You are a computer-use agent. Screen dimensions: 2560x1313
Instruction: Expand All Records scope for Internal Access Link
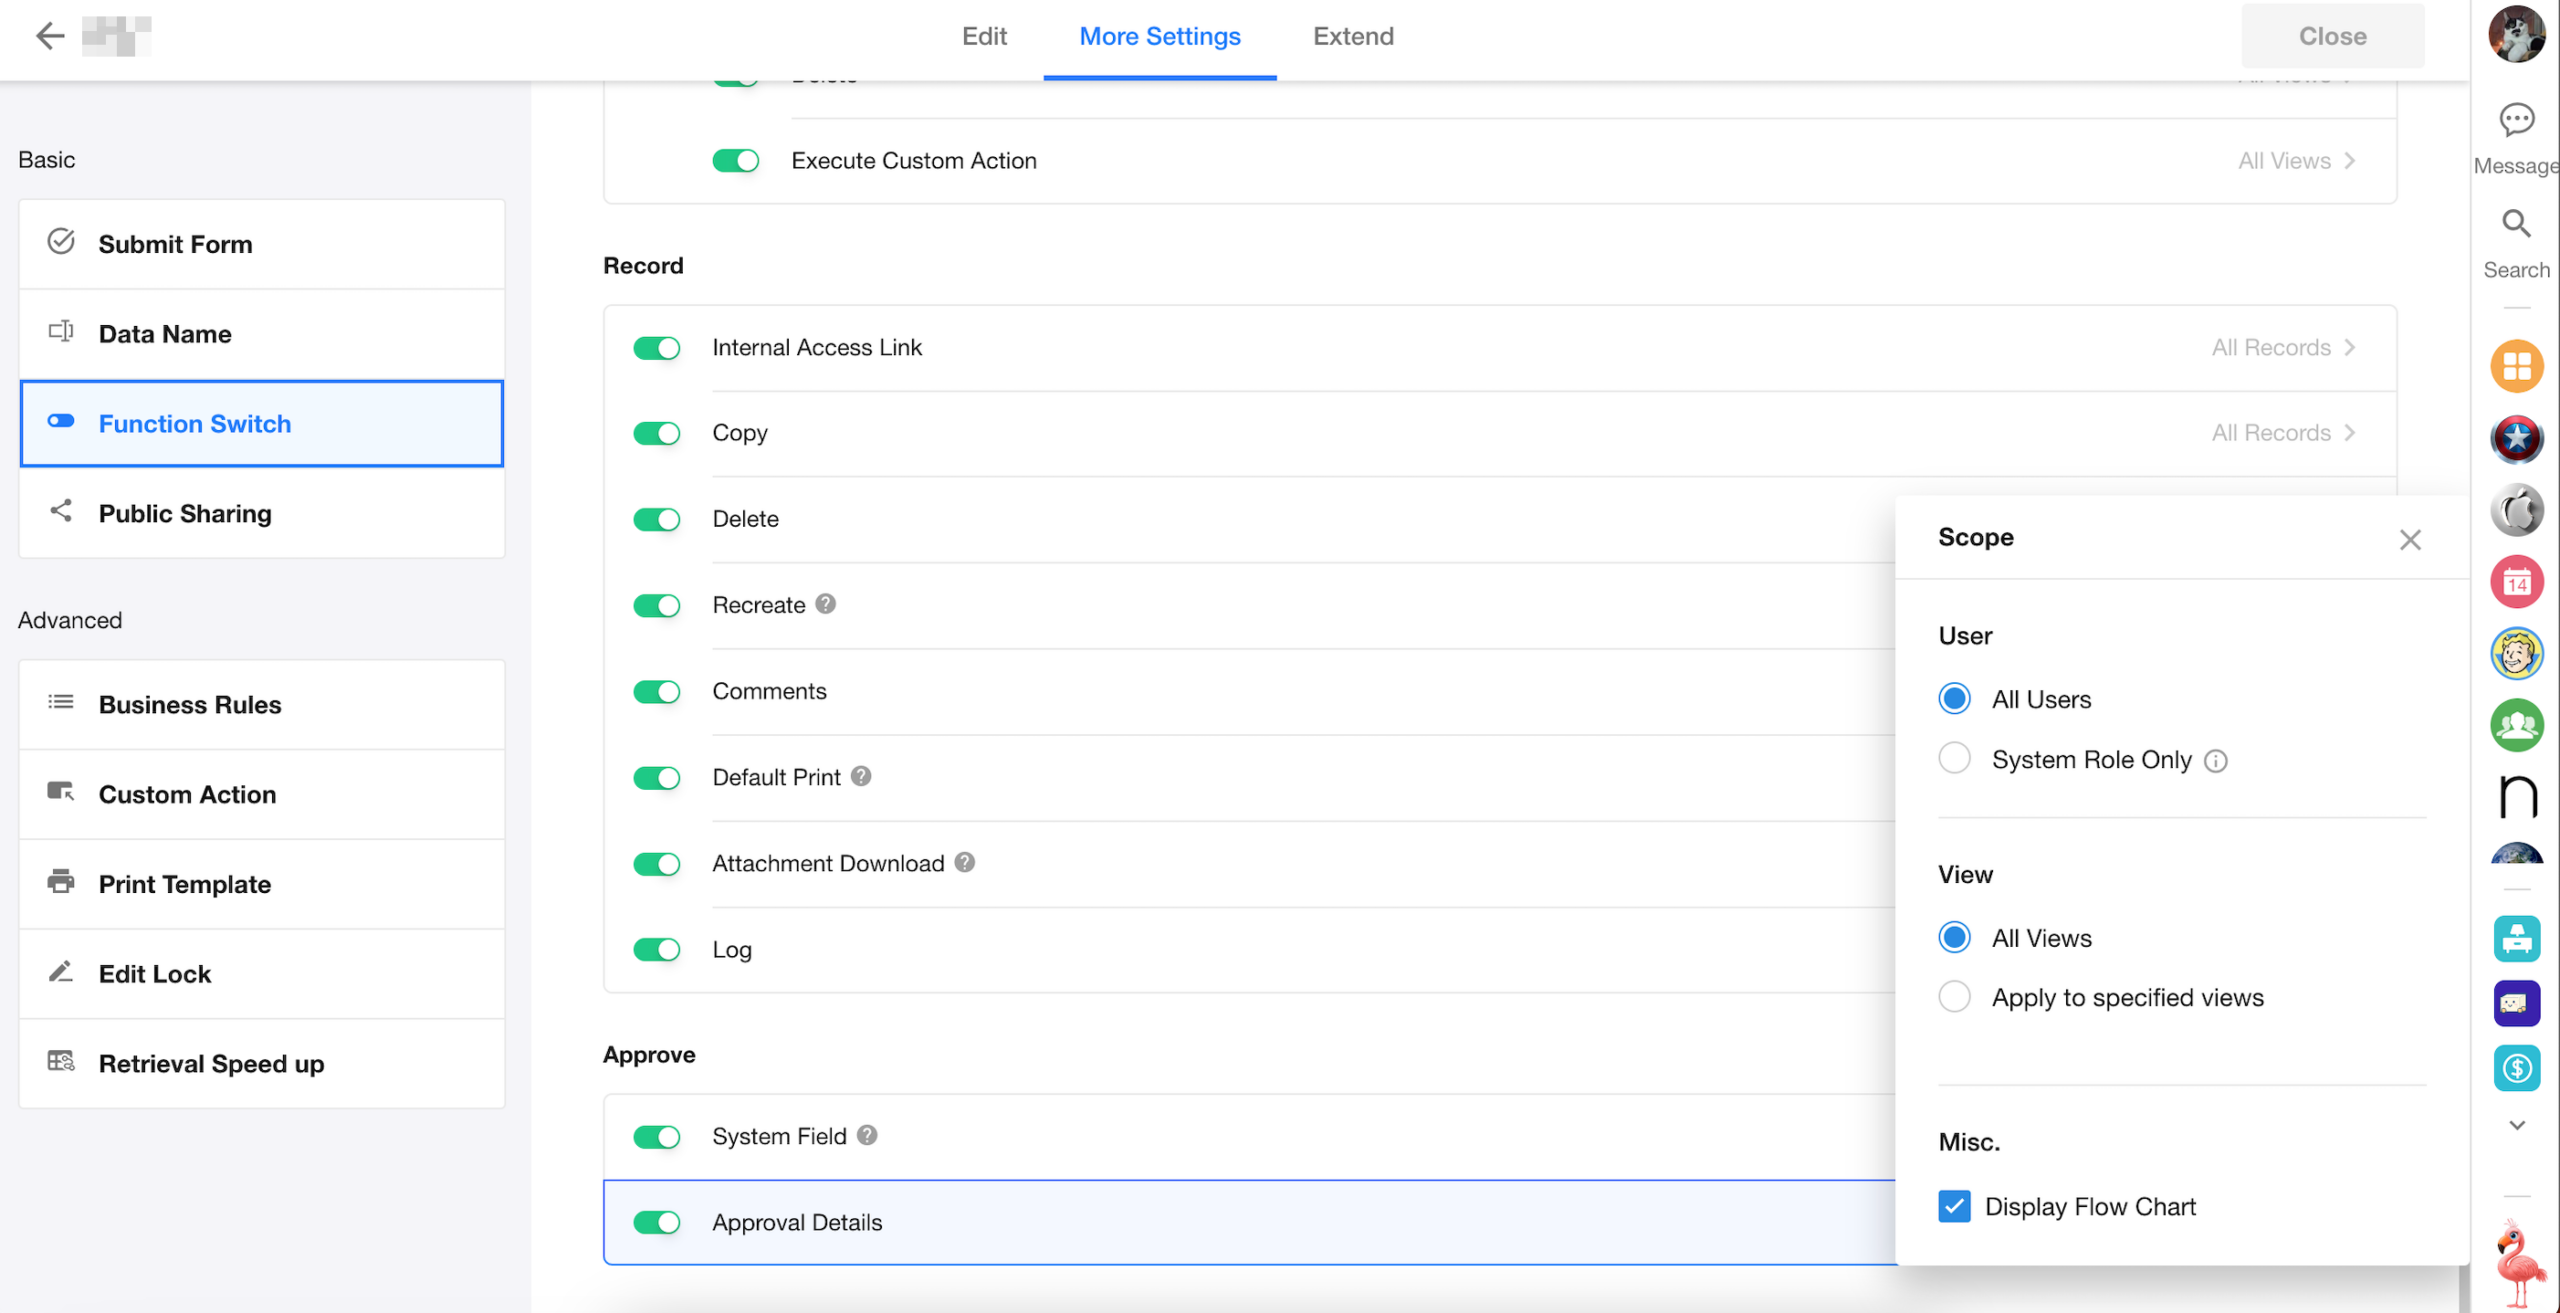pos(2283,347)
